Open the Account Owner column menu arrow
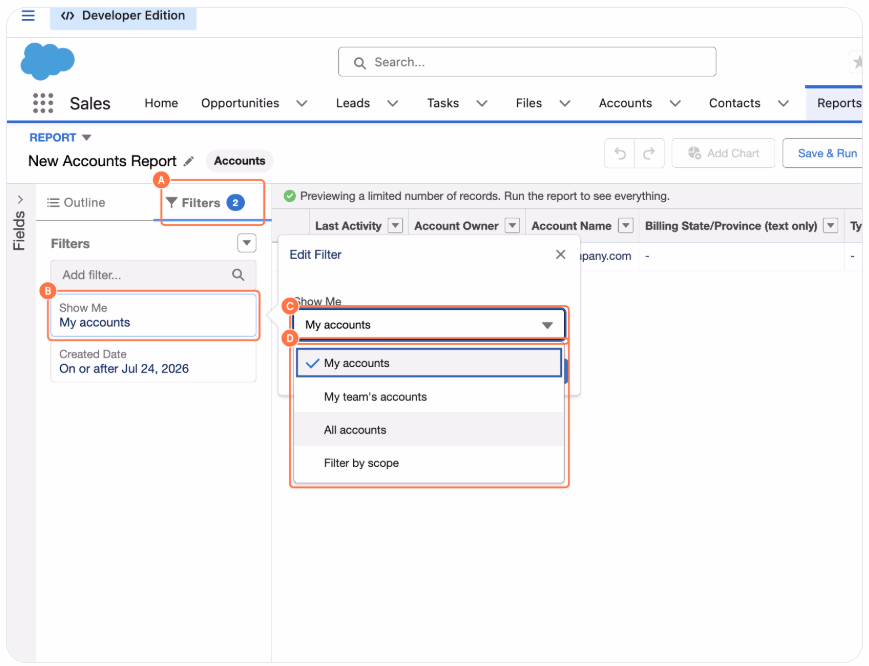 click(x=513, y=226)
